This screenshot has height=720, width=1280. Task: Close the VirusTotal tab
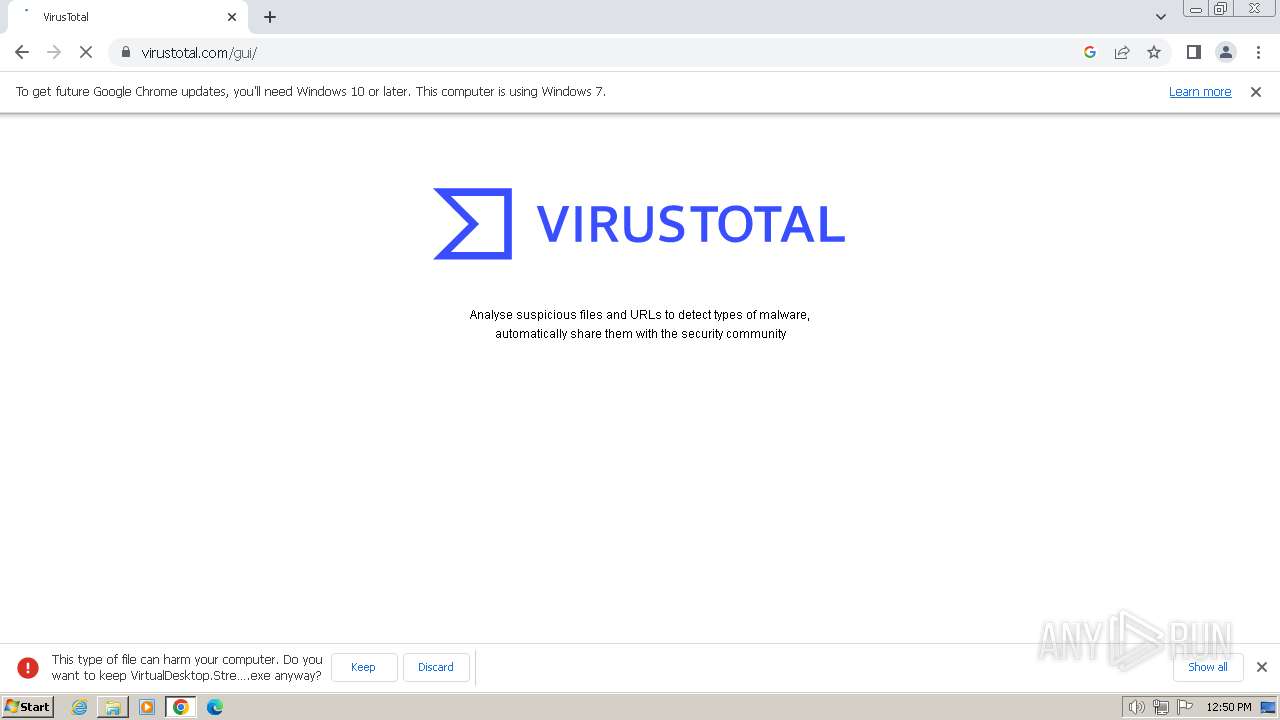click(232, 17)
